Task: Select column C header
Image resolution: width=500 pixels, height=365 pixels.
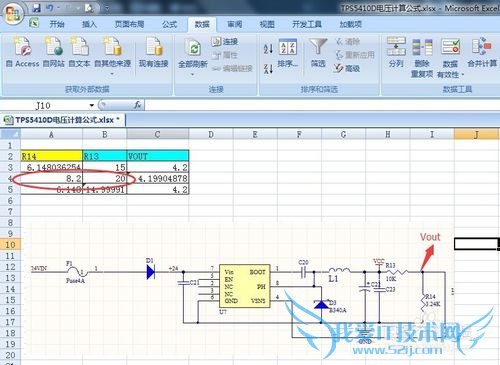Action: pyautogui.click(x=157, y=134)
